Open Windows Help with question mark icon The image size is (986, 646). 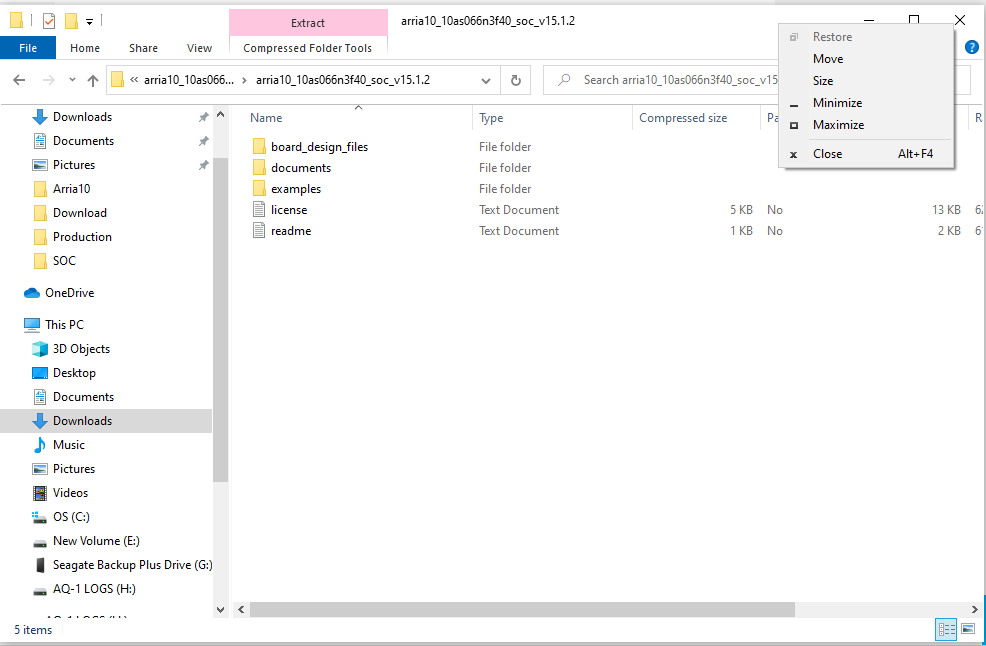(972, 47)
